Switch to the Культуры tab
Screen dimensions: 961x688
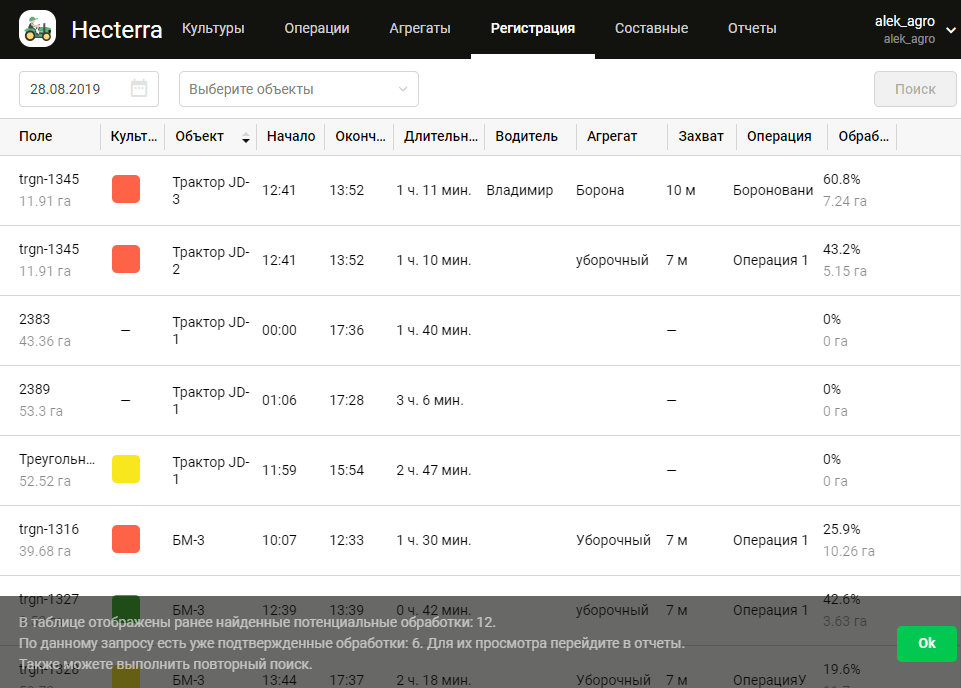[215, 30]
